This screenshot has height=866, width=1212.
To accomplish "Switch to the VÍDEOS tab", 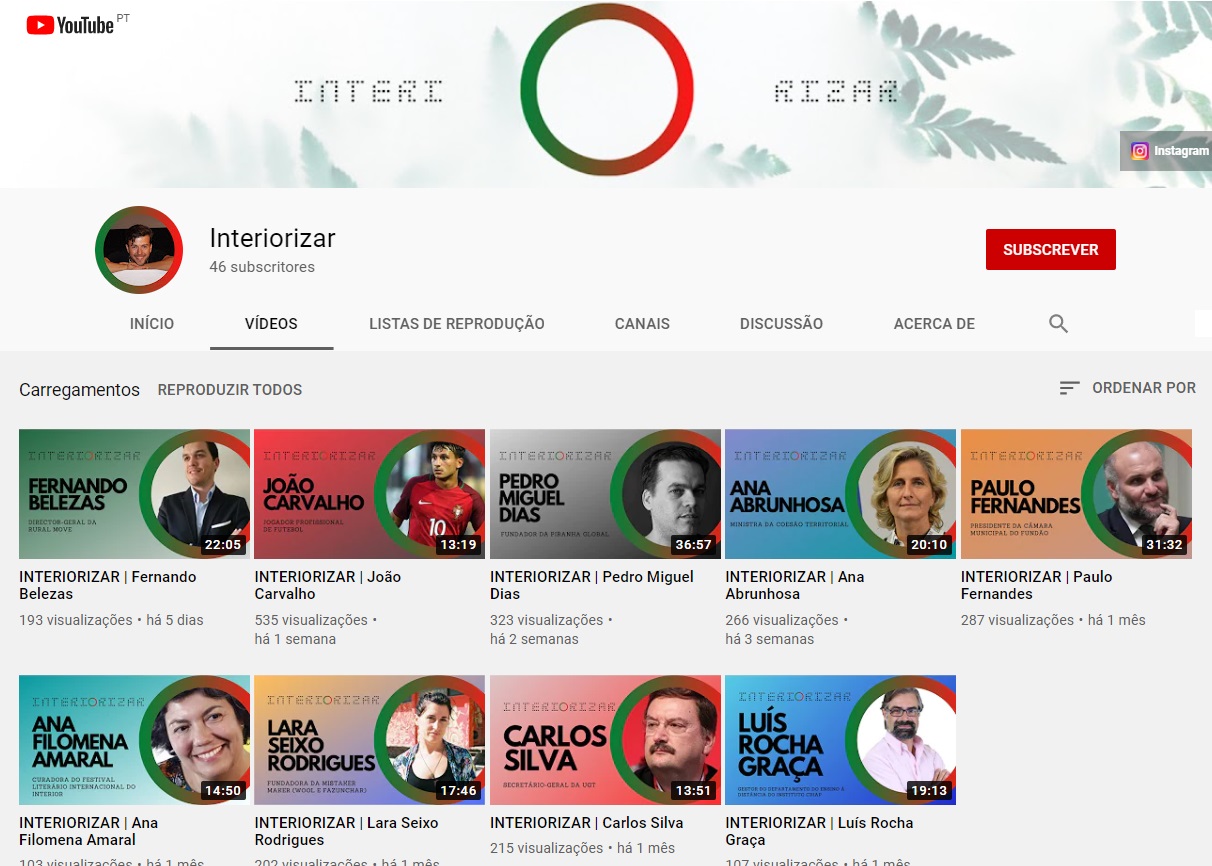I will 271,323.
